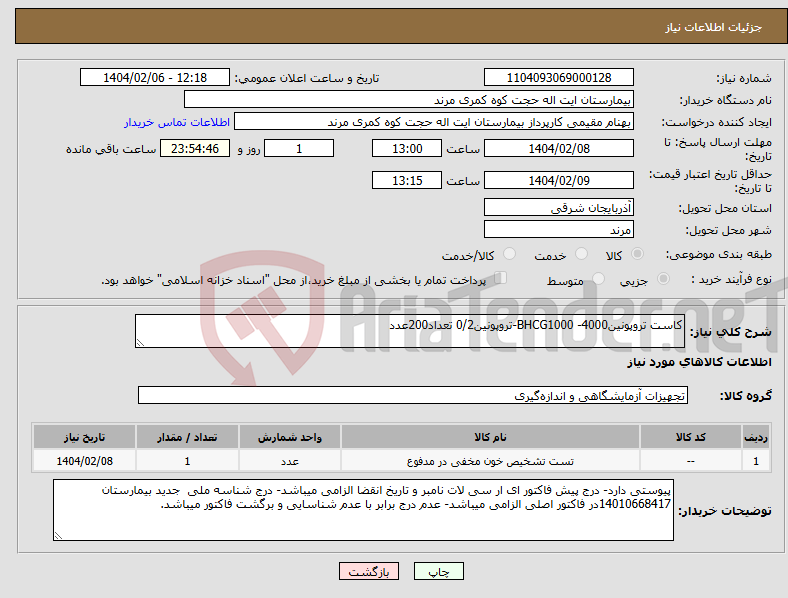Click the buyer notes text area
Viewport: 788px width, 598px height.
click(363, 510)
